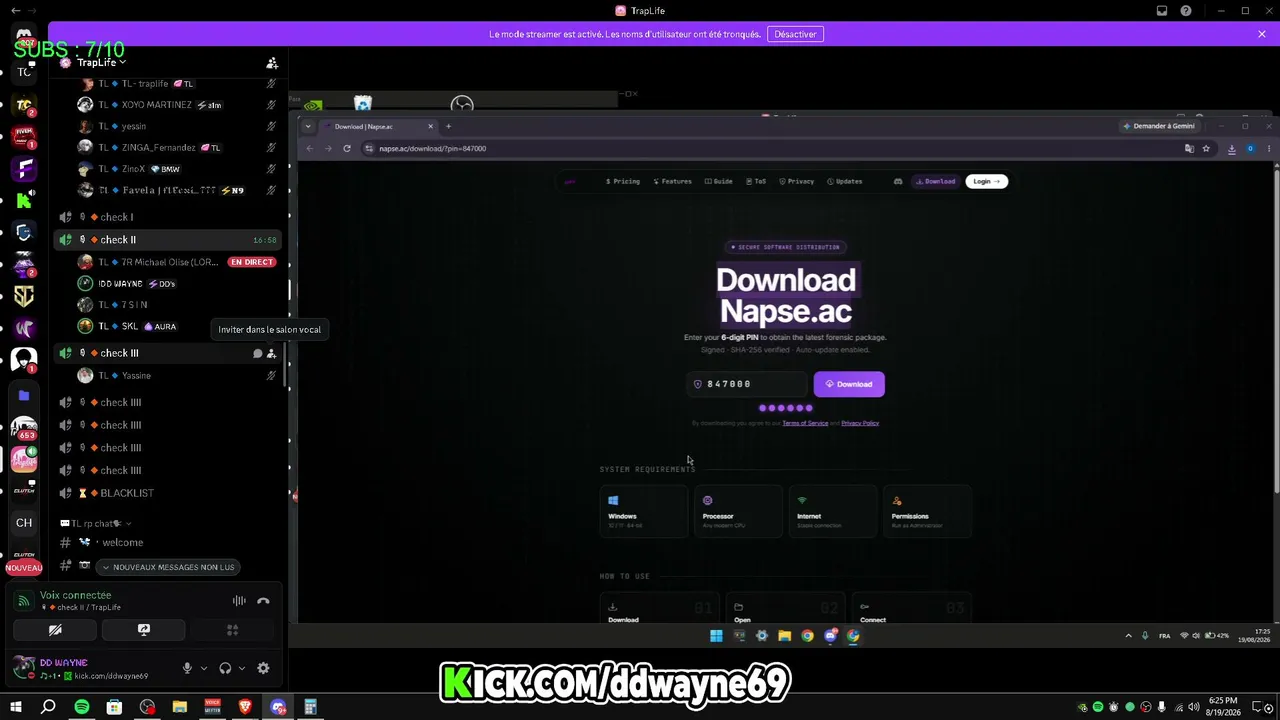Reload the Napse.ac browser page
1280x720 pixels.
347,149
